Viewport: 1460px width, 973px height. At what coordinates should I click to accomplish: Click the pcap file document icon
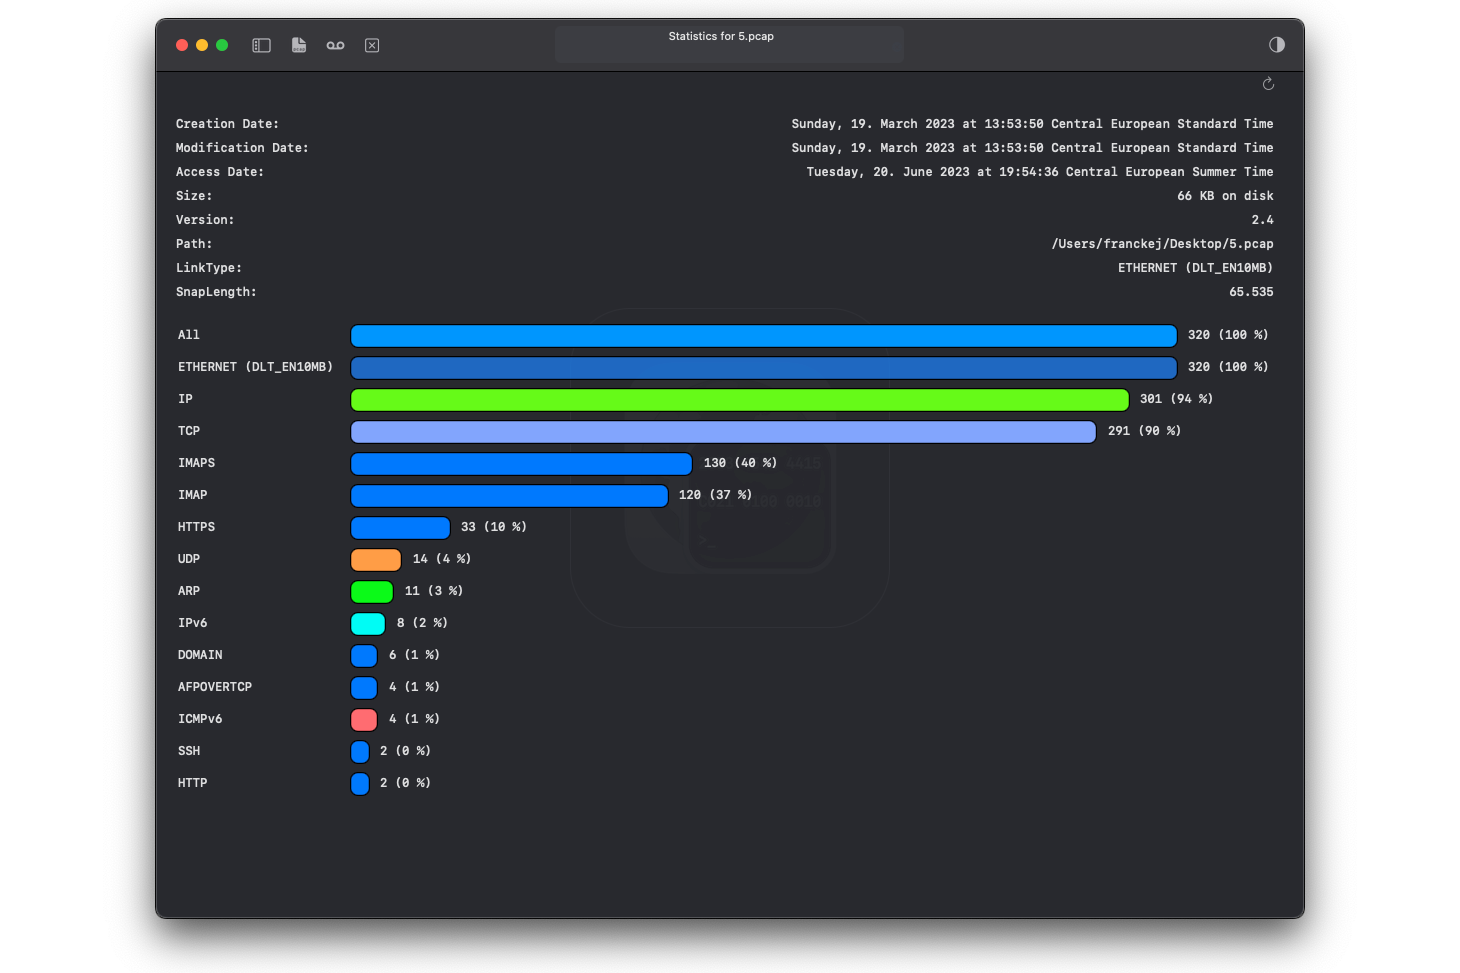(299, 45)
